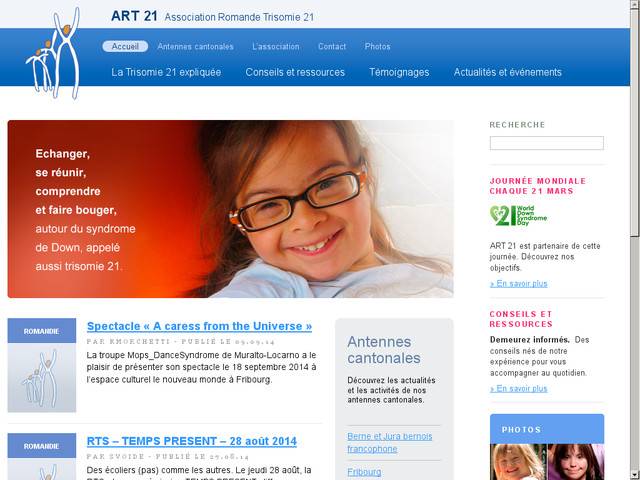Click the ART 21 figures logo
Viewport: 640px width, 480px height.
(x=53, y=53)
